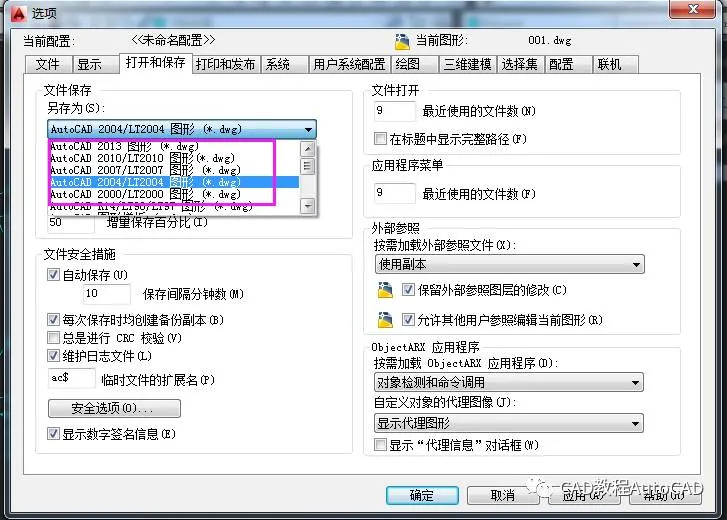727x520 pixels.
Task: Click the format list scrollbar thumb
Action: (x=307, y=166)
